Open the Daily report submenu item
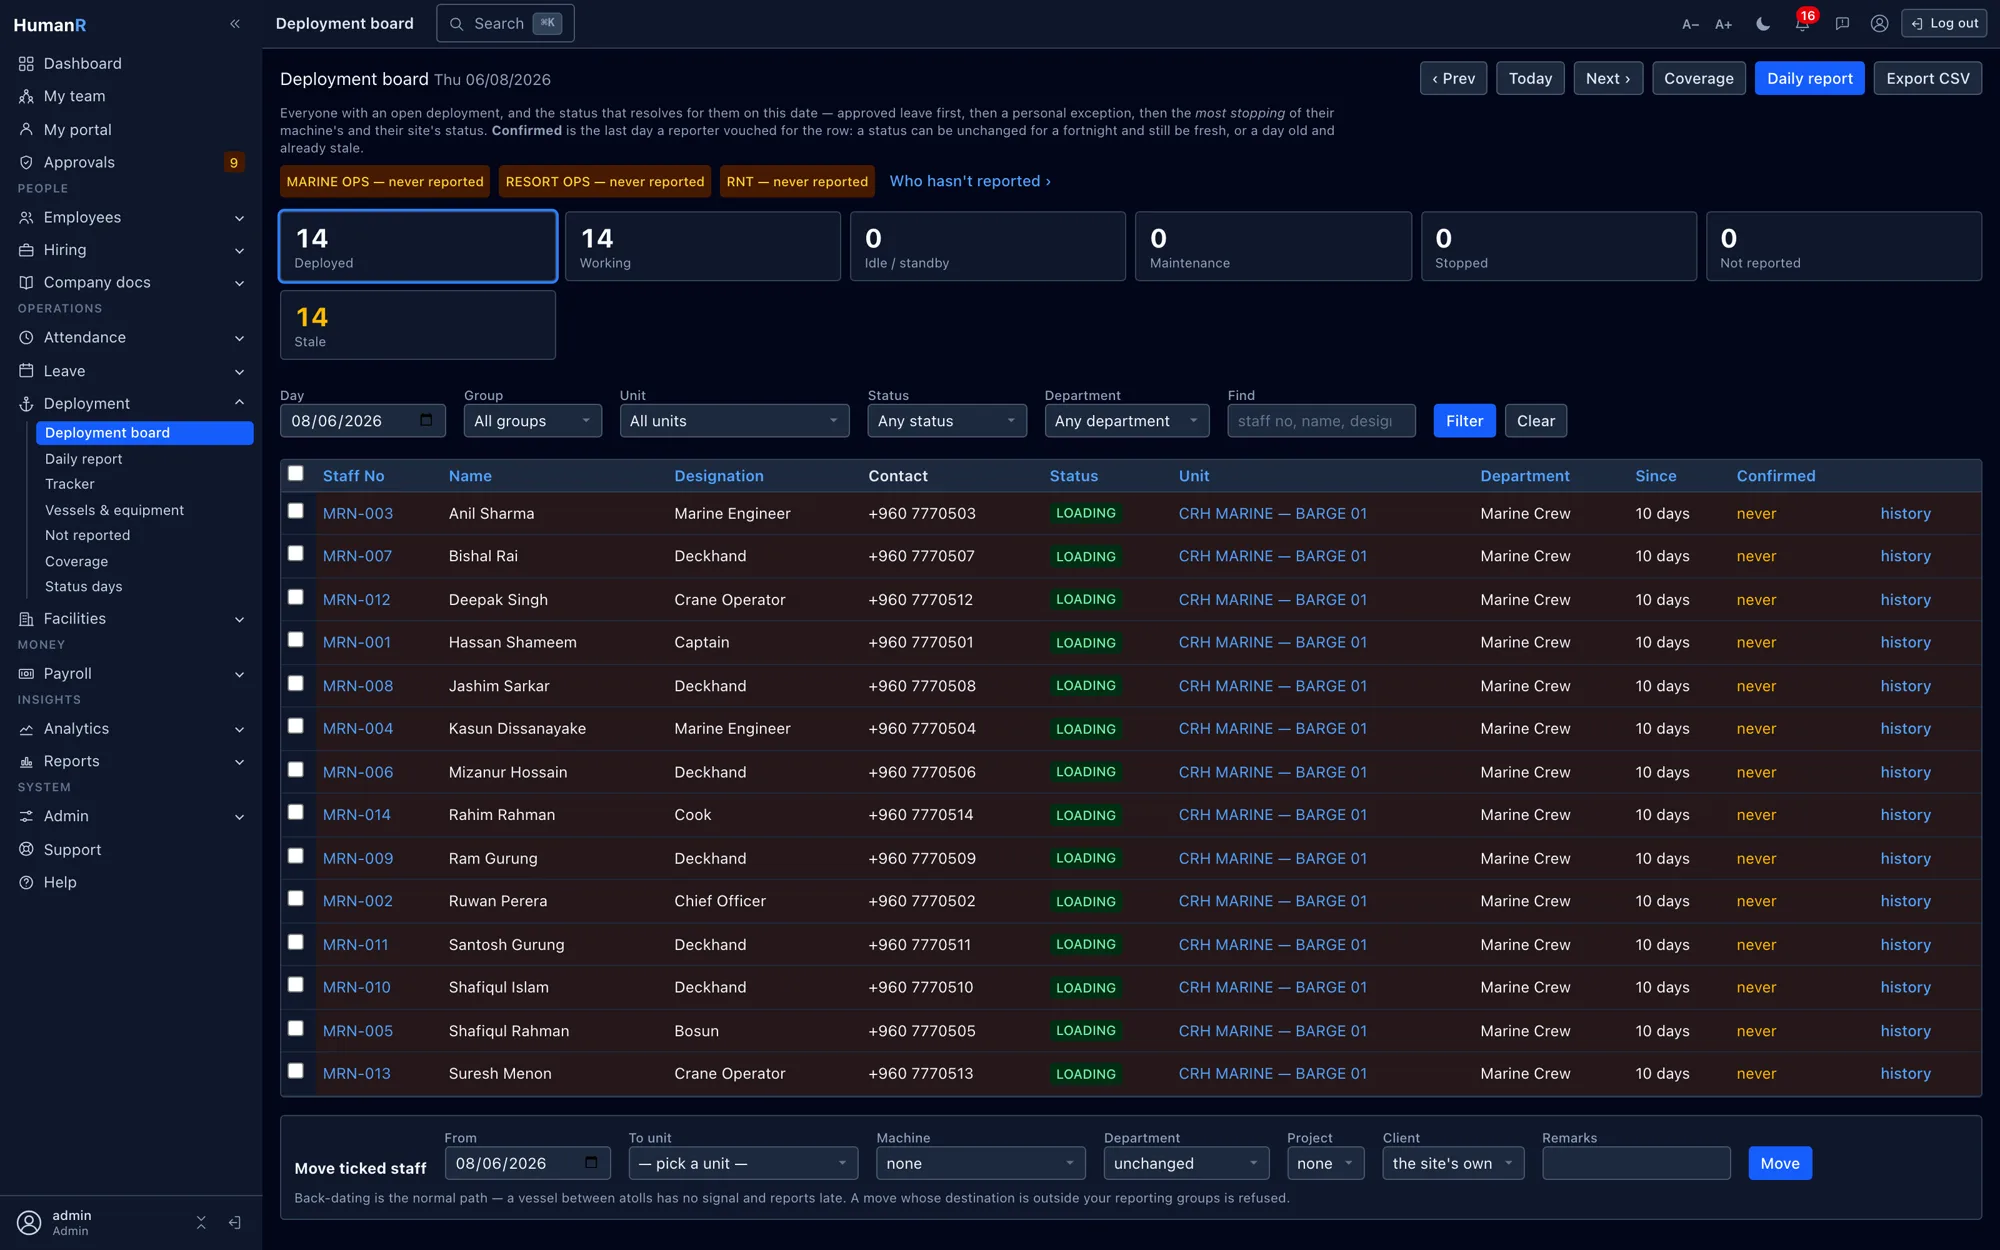This screenshot has height=1250, width=2000. tap(84, 459)
